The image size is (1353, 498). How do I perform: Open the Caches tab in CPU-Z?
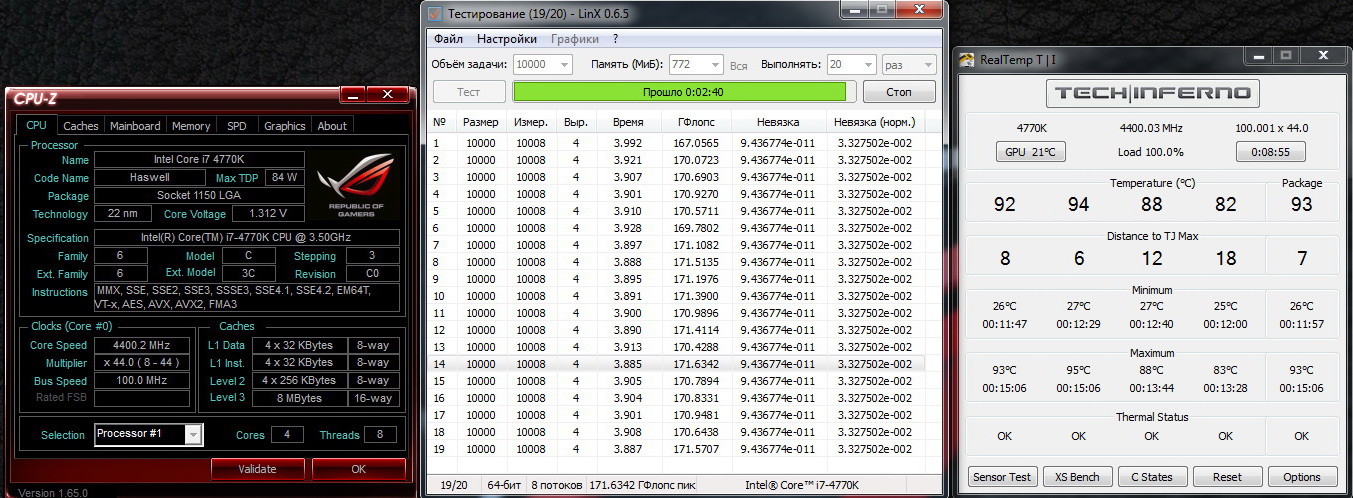click(81, 126)
